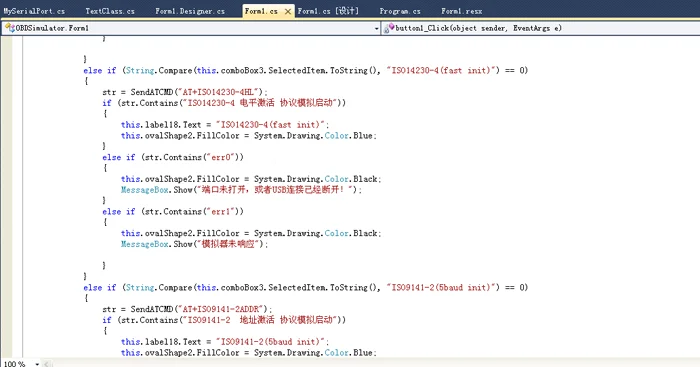700x367 pixels.
Task: Click the MessageBox.Show line mentioning USB
Action: tap(242, 190)
